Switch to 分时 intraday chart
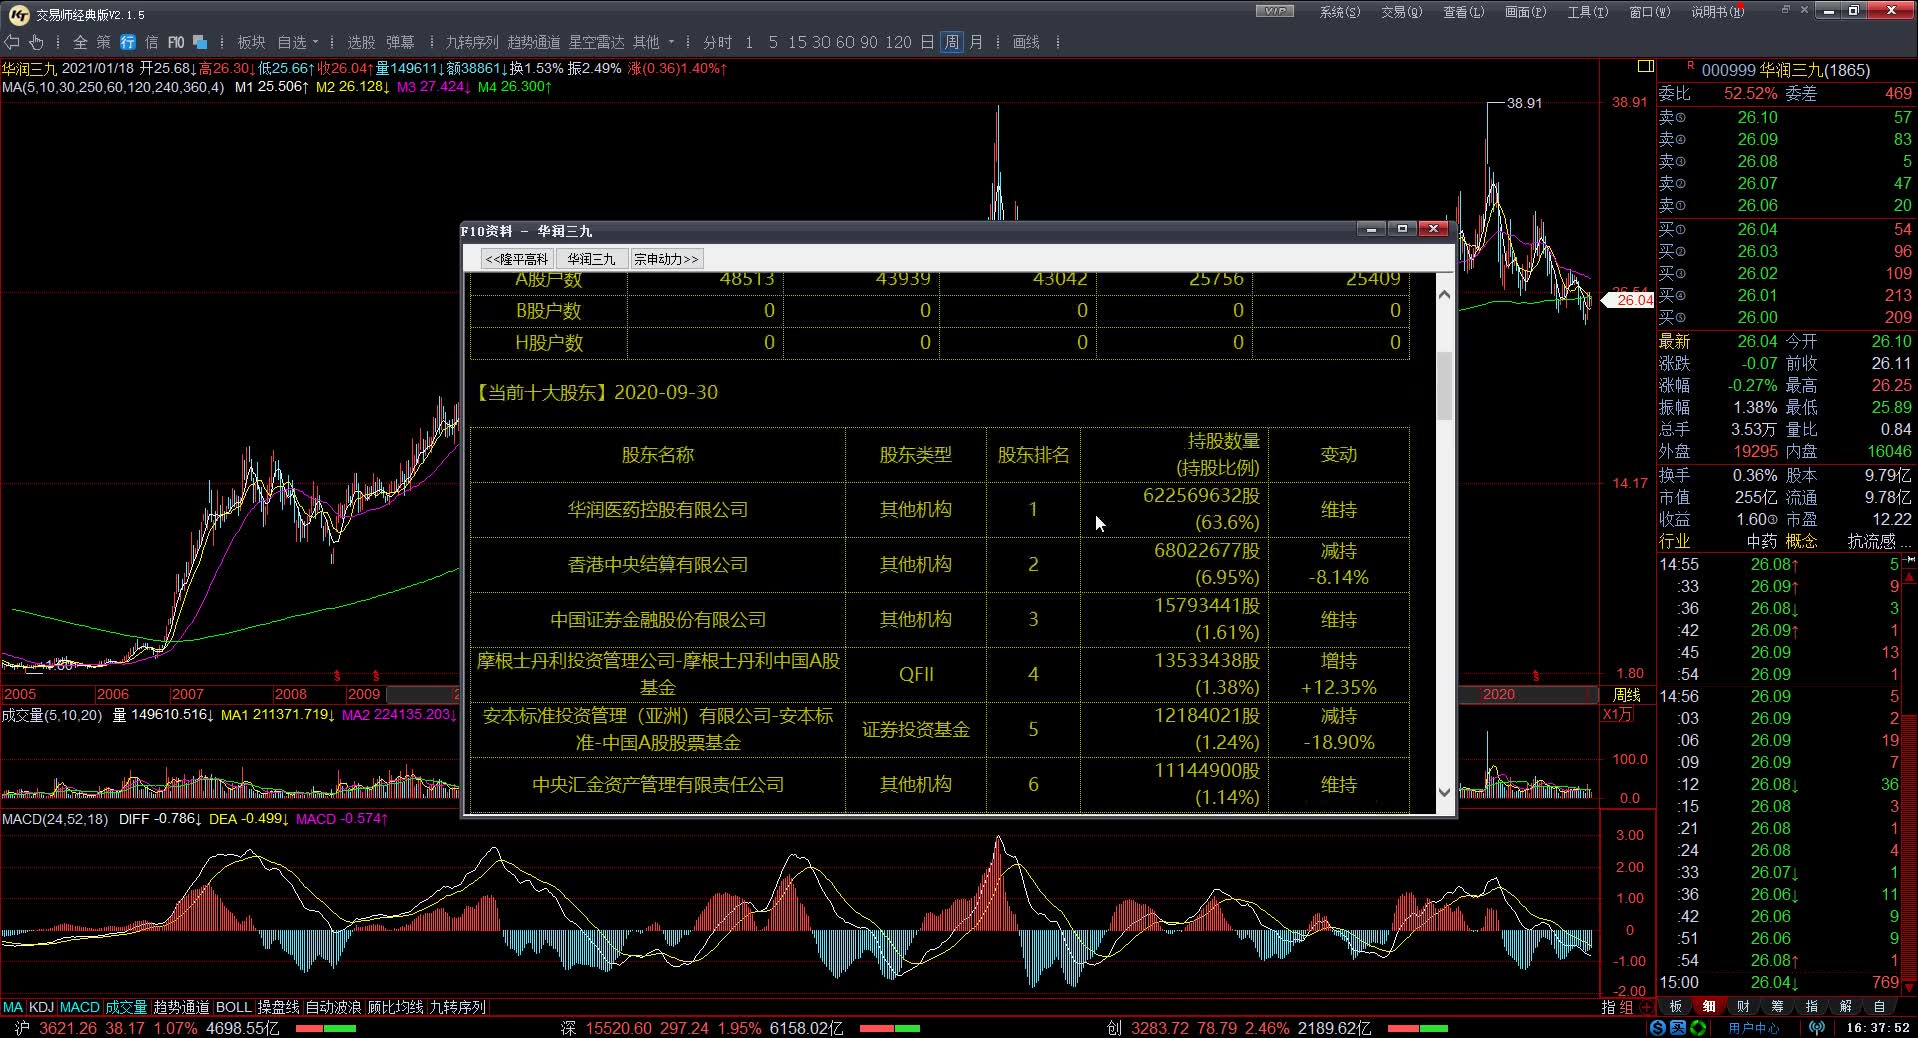Screen dimensions: 1918x1038 (717, 42)
